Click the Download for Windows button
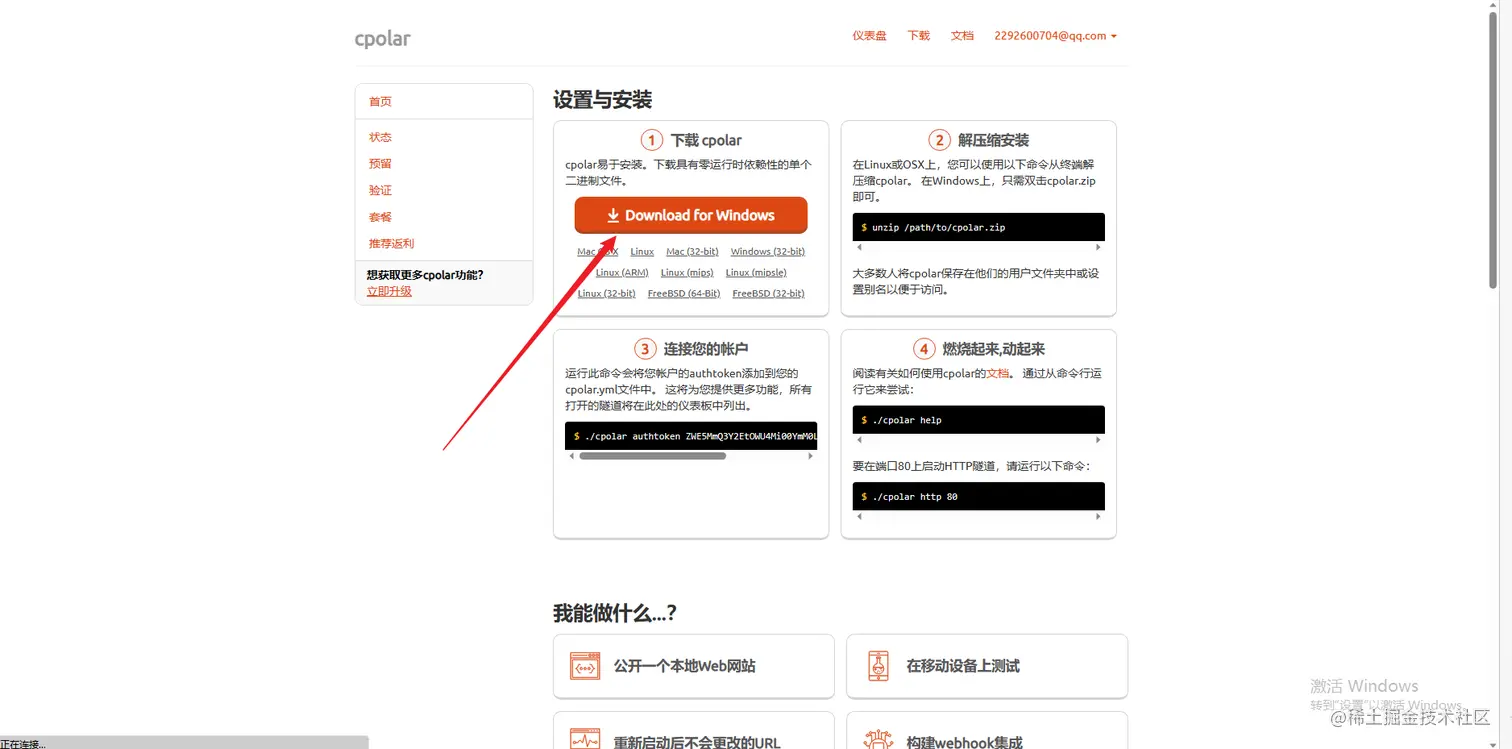Image resolution: width=1512 pixels, height=749 pixels. 691,215
